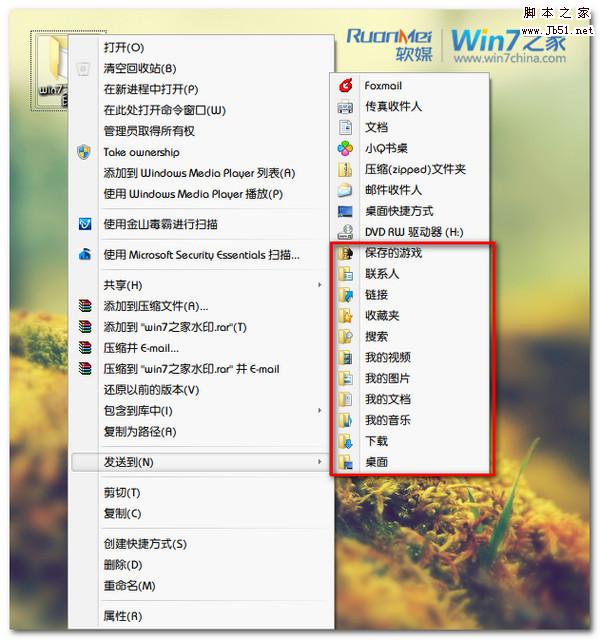The width and height of the screenshot is (600, 640).
Task: Click the Kingsoft antivirus (金山毒霸) scan icon
Action: pyautogui.click(x=85, y=224)
